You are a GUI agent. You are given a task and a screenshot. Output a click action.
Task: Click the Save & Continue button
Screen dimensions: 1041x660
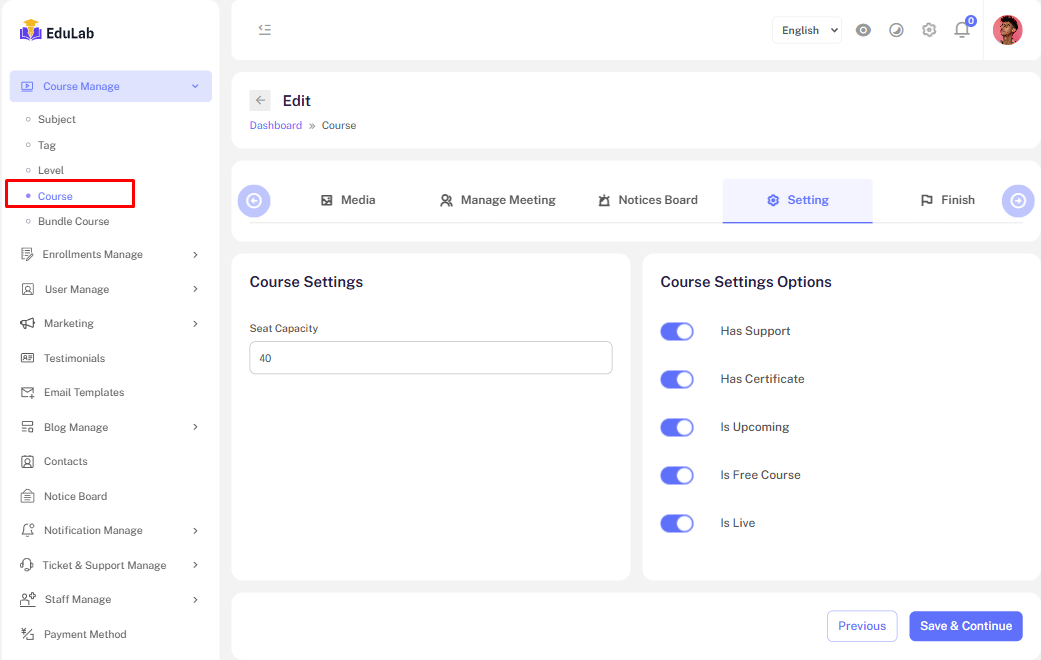pyautogui.click(x=965, y=626)
